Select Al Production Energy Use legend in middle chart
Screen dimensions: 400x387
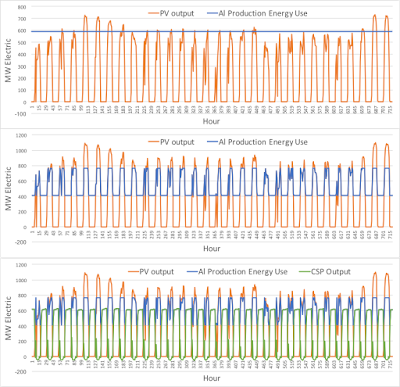click(x=257, y=142)
